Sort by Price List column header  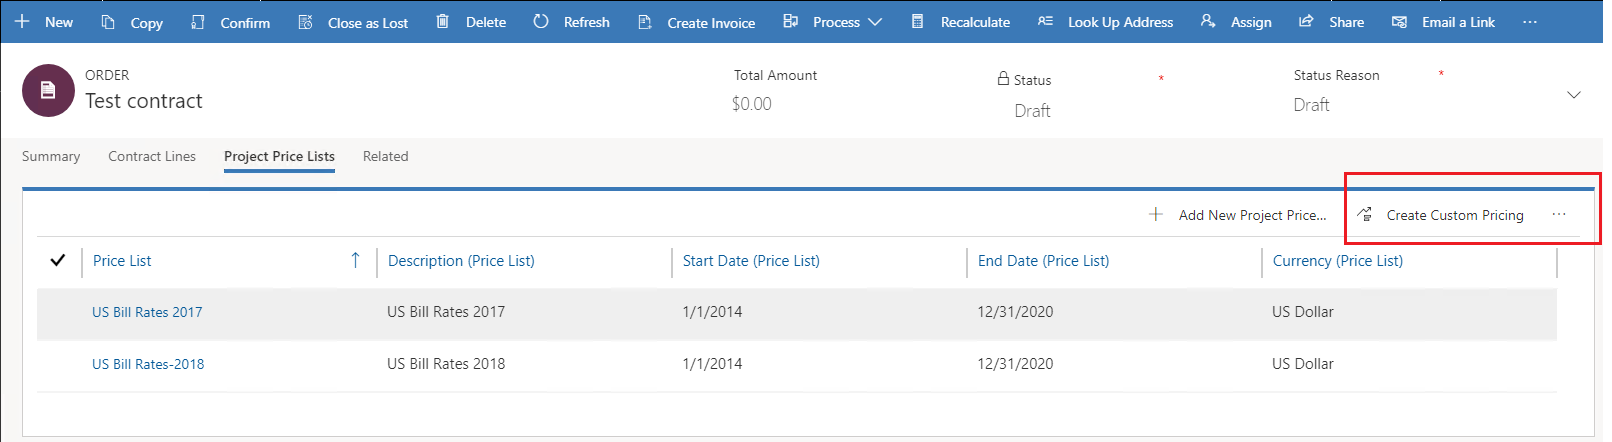[122, 260]
